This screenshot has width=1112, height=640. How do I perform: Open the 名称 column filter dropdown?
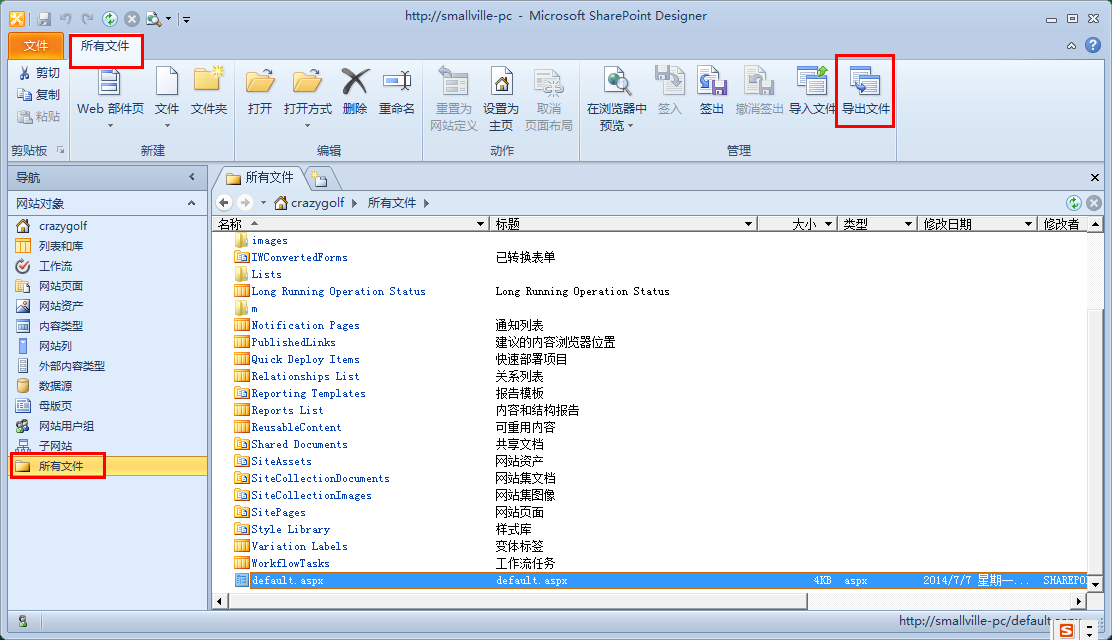click(x=480, y=224)
